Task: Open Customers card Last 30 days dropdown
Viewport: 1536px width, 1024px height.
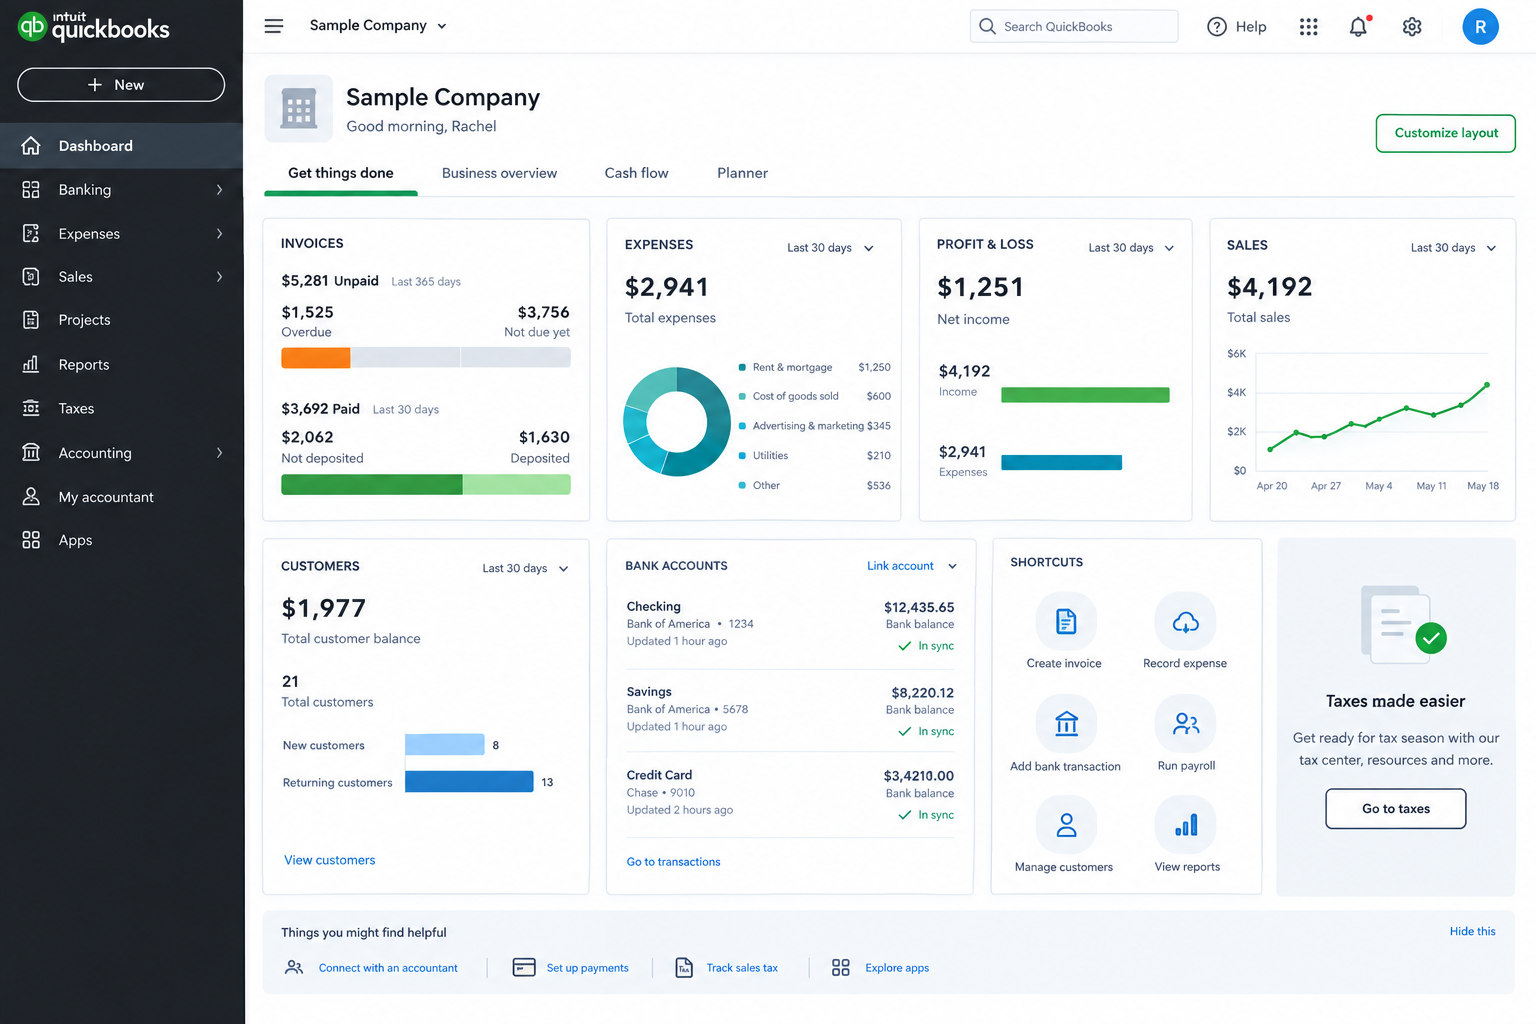Action: click(525, 568)
